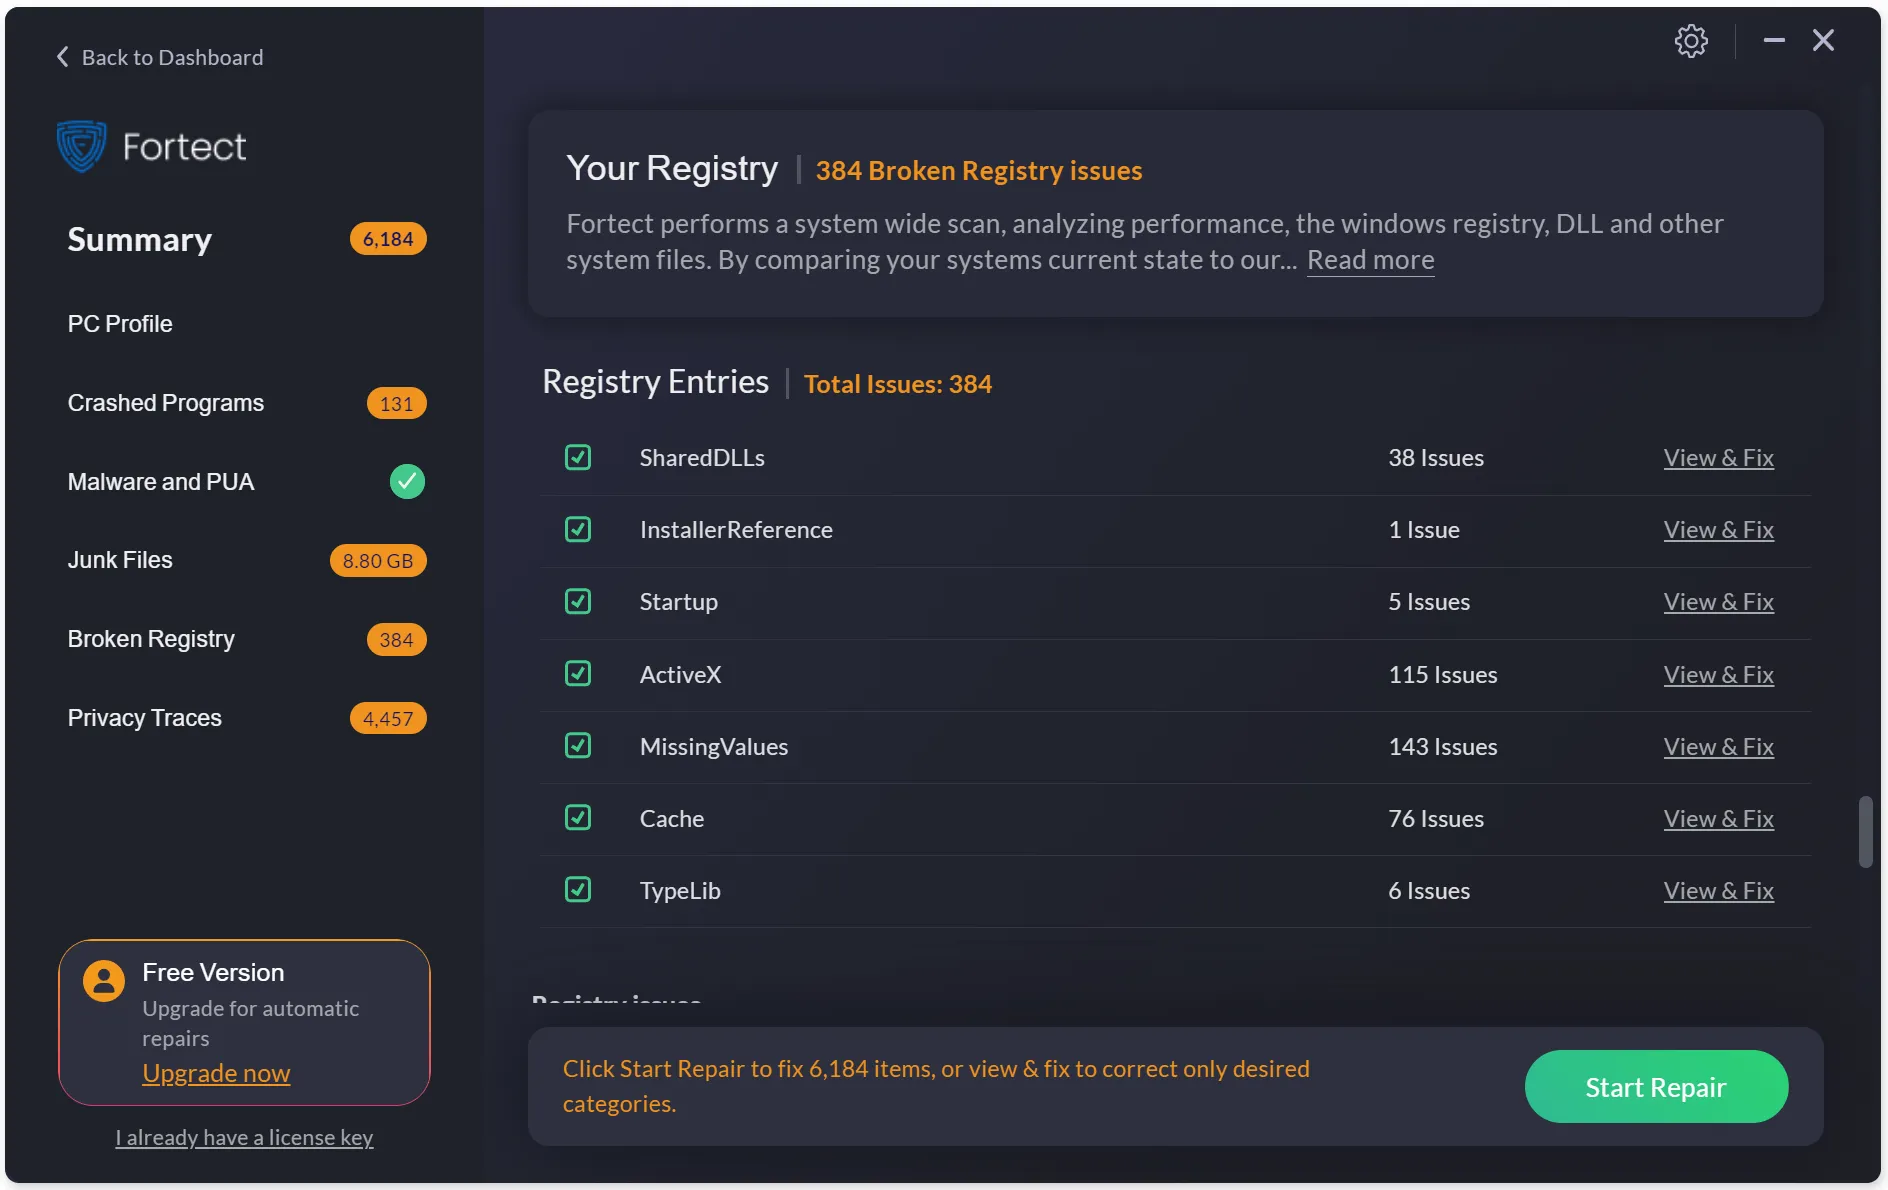Uncheck the TypeLib checkbox
This screenshot has width=1888, height=1190.
point(578,889)
